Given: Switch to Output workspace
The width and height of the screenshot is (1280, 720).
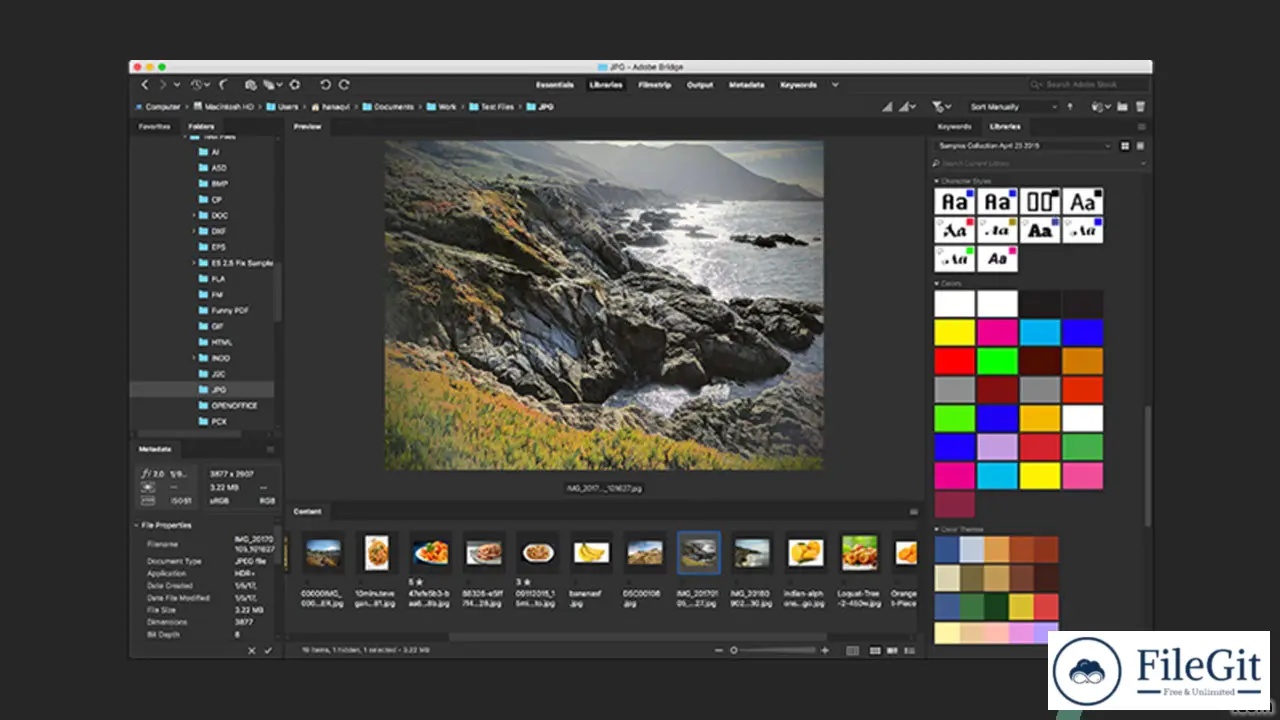Looking at the screenshot, I should (700, 85).
